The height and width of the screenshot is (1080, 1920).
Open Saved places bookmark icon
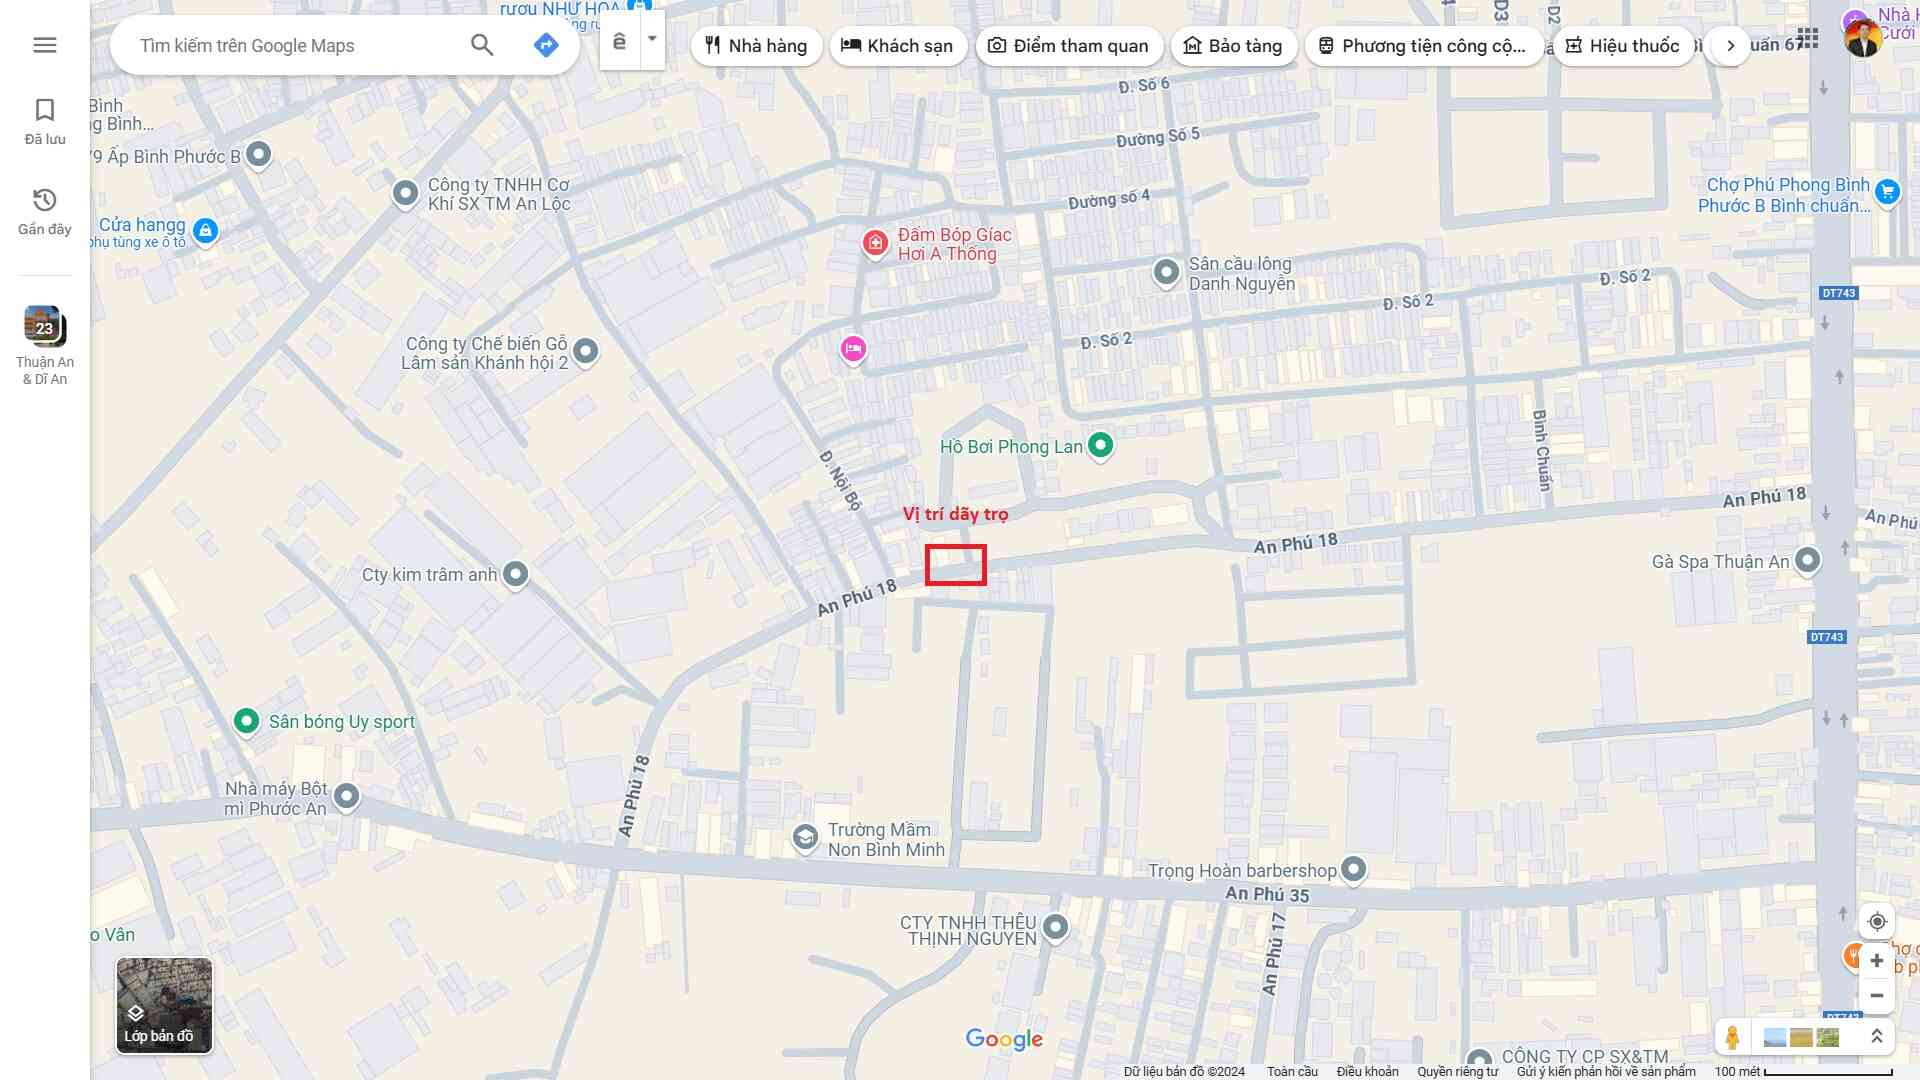45,121
